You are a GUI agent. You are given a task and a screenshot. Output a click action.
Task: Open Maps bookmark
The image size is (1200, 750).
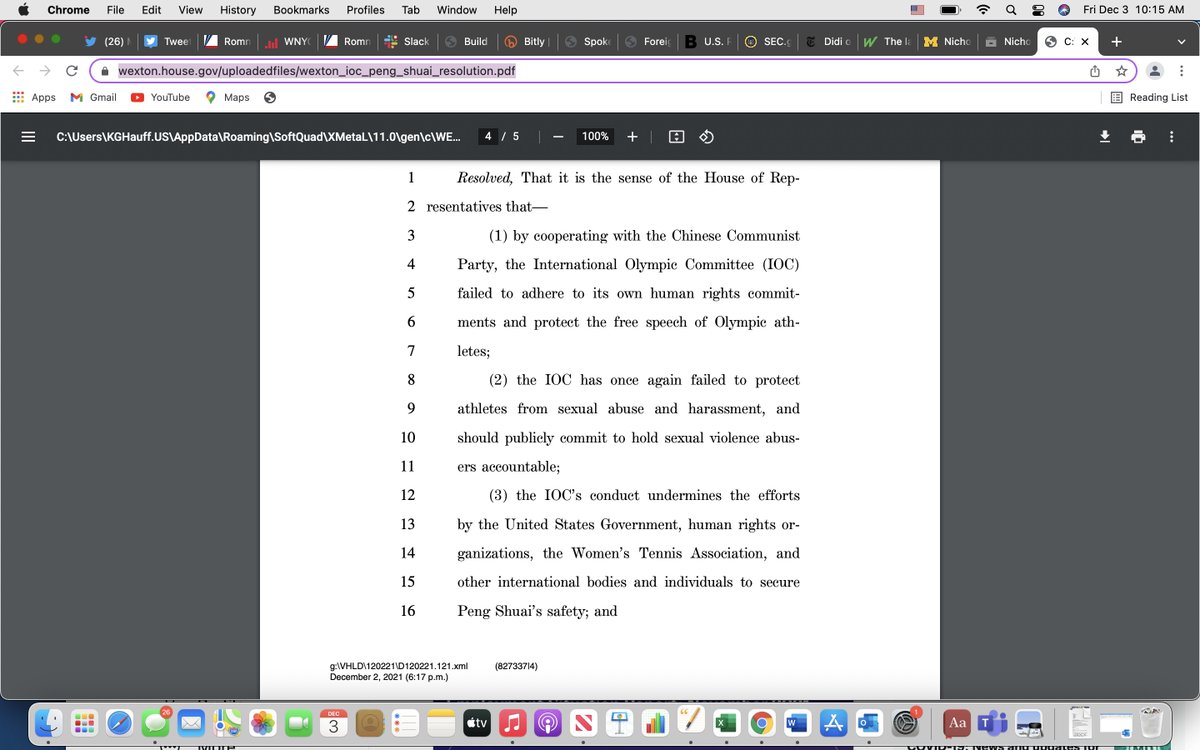[227, 97]
